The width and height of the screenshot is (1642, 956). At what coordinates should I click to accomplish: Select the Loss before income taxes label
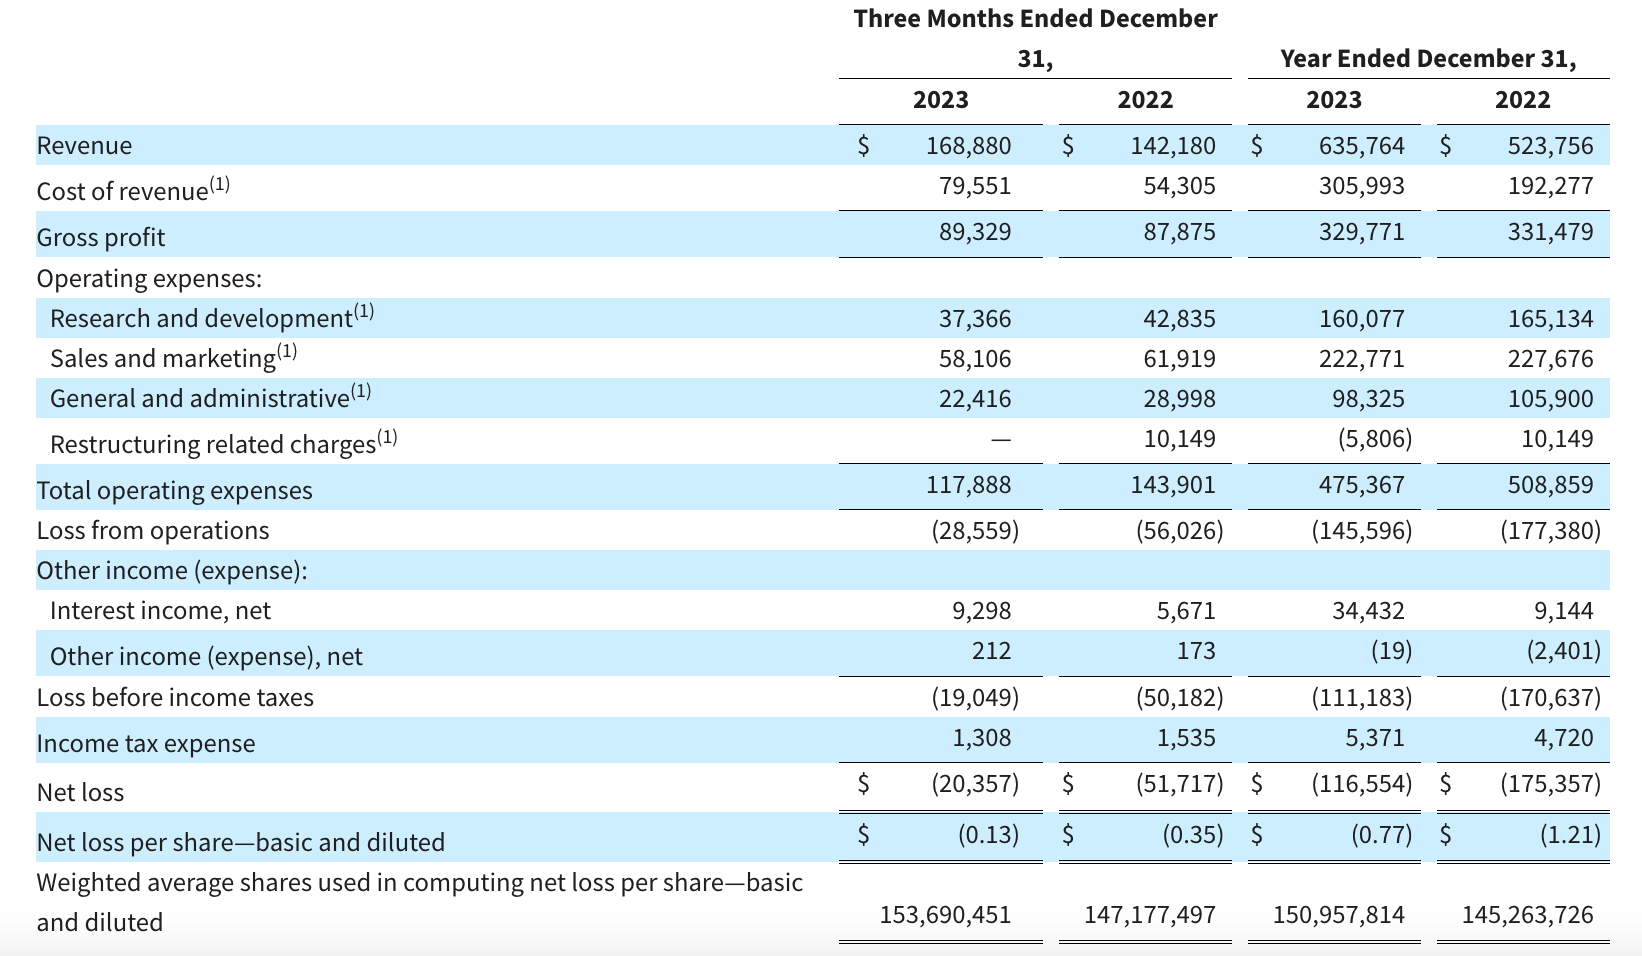[x=175, y=698]
